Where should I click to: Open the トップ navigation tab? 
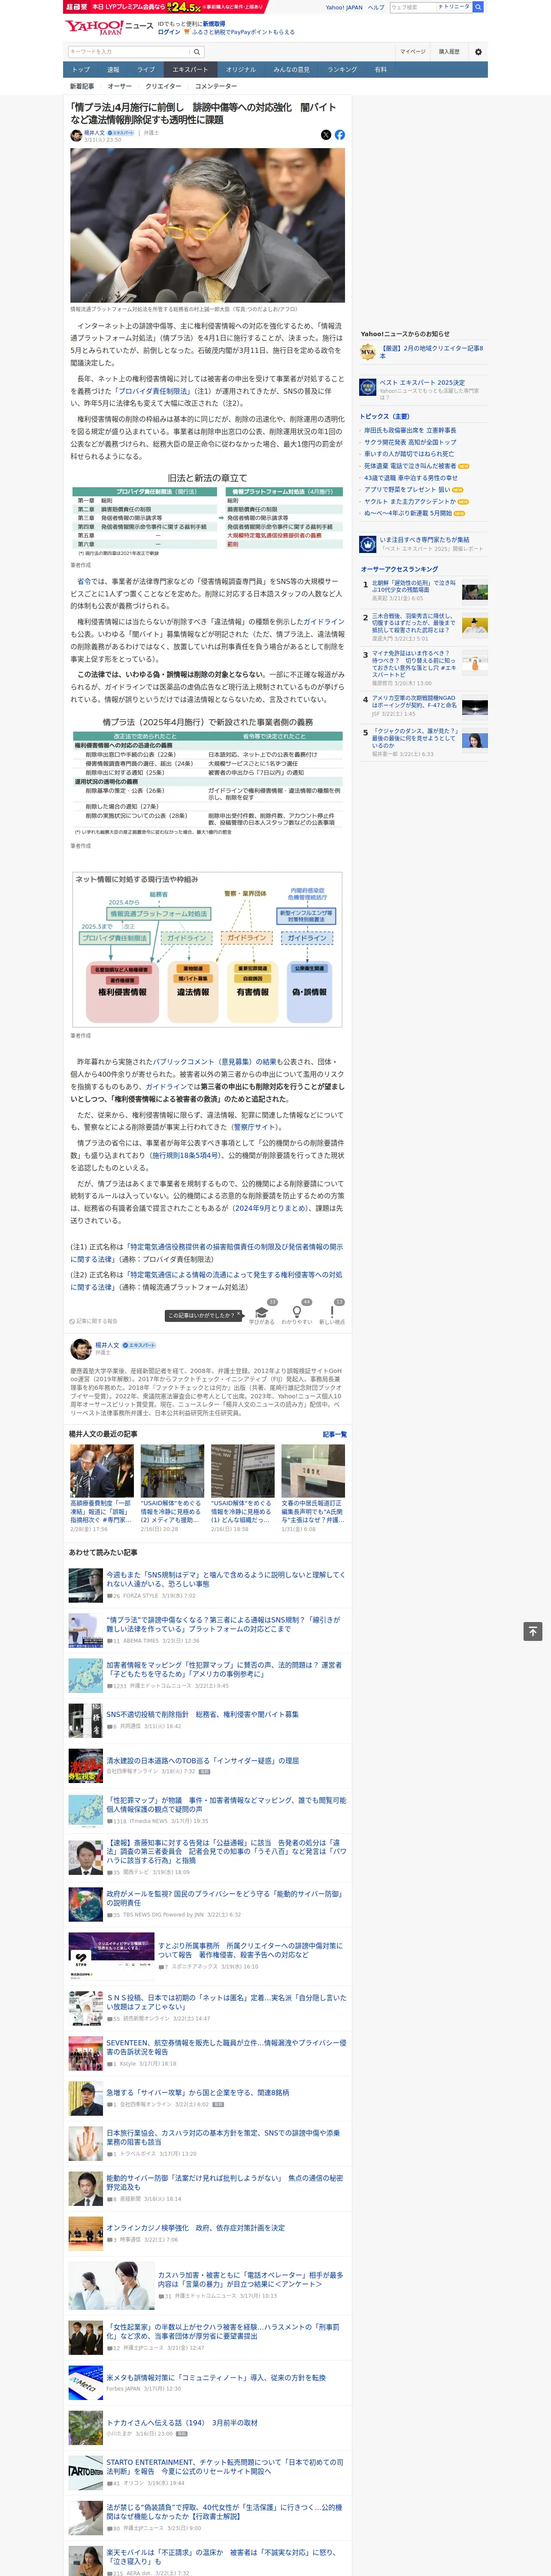[x=81, y=70]
